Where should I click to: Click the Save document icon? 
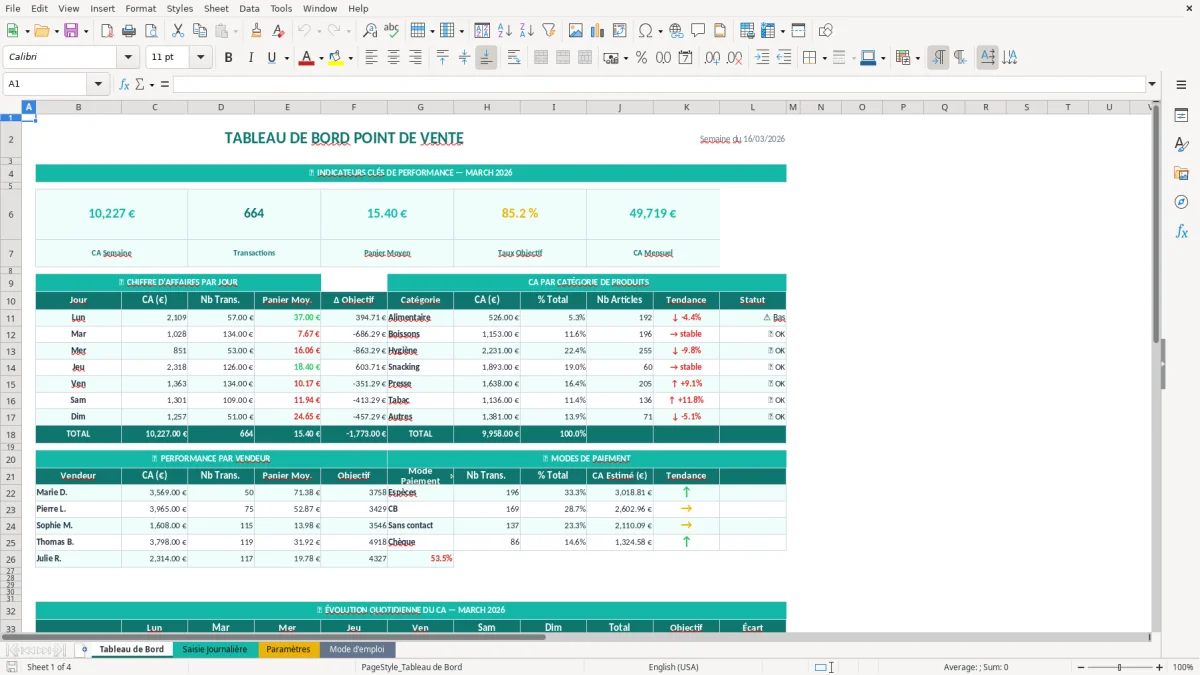72,31
